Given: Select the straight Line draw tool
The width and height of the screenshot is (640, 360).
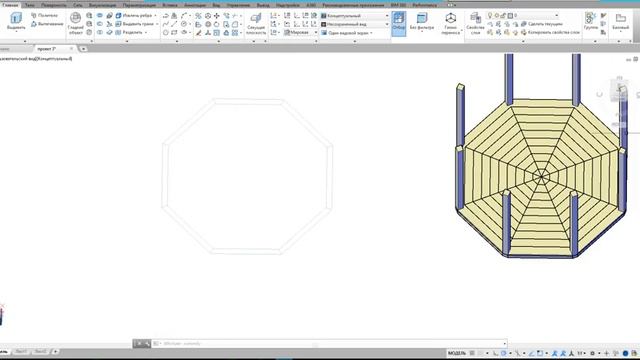Looking at the screenshot, I should pos(174,24).
